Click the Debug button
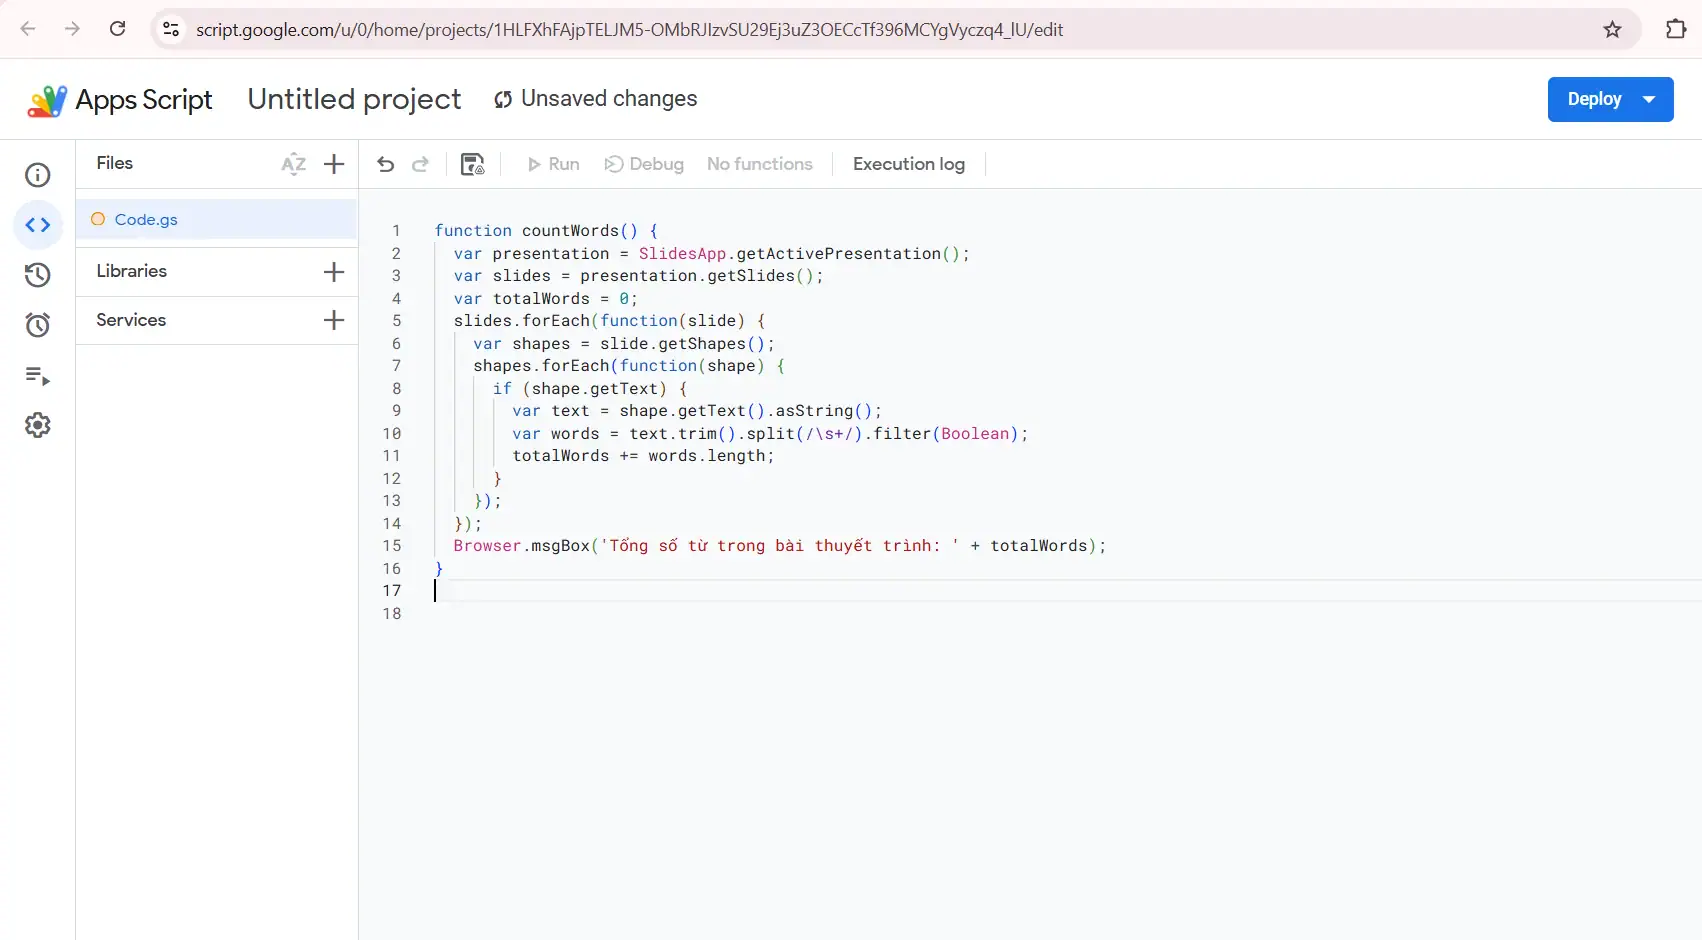1702x940 pixels. tap(644, 164)
